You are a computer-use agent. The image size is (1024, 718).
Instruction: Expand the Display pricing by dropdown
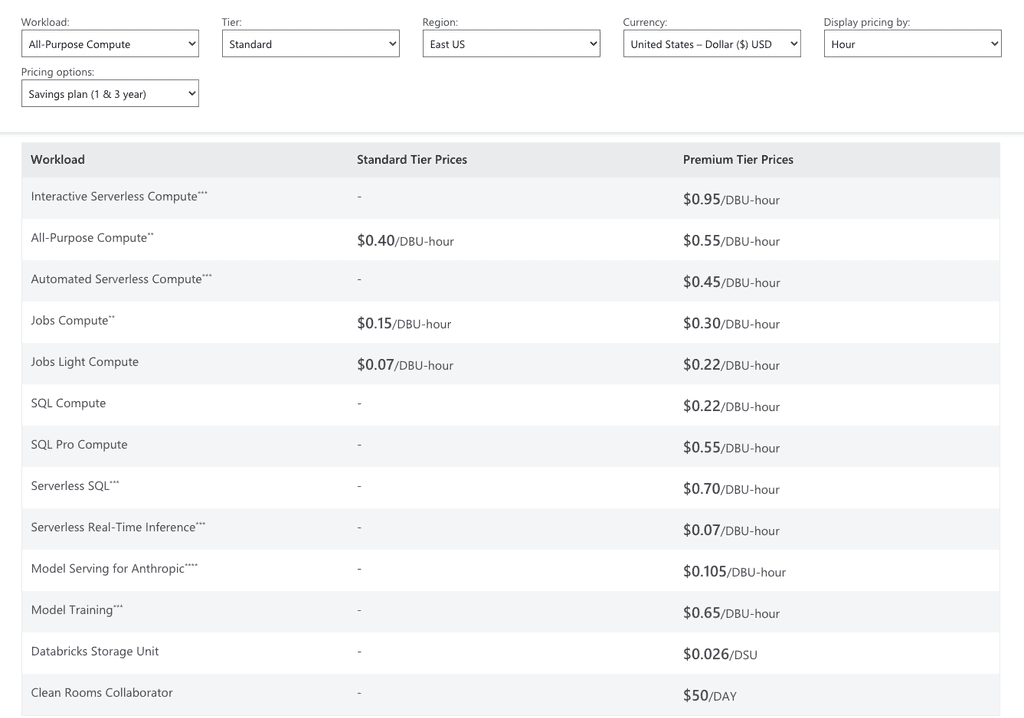click(912, 43)
